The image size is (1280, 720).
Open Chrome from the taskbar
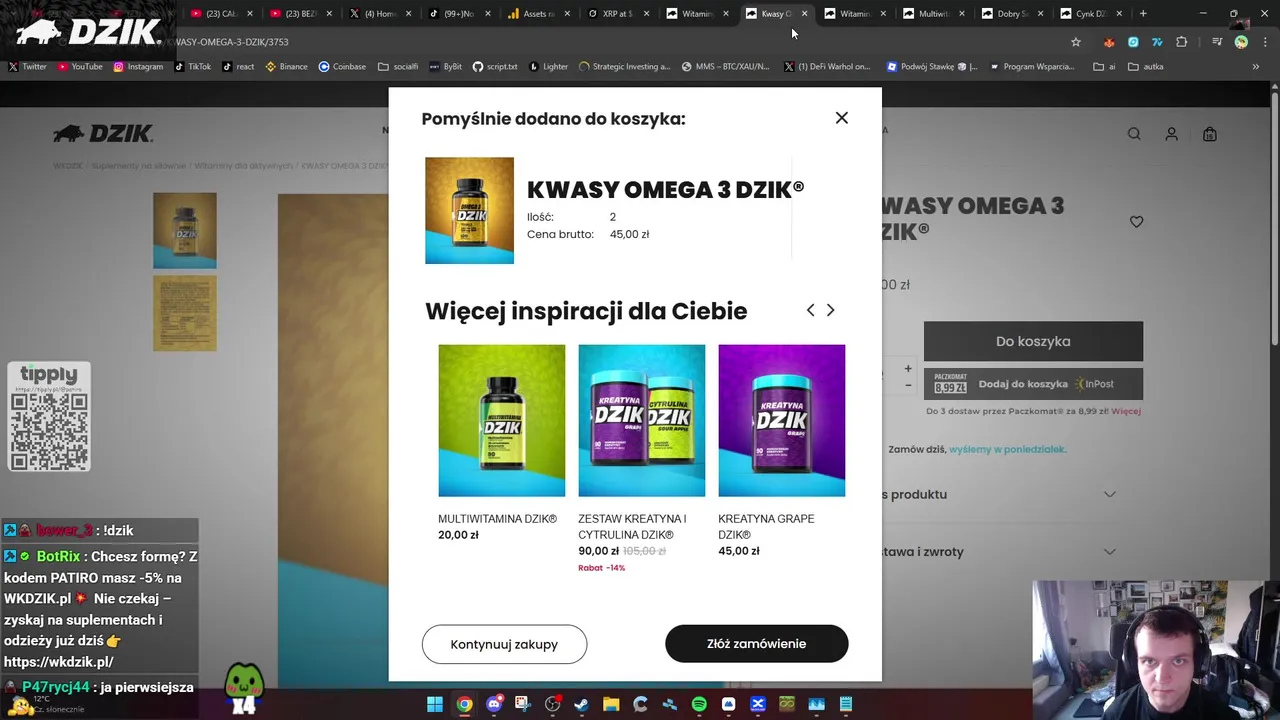465,704
